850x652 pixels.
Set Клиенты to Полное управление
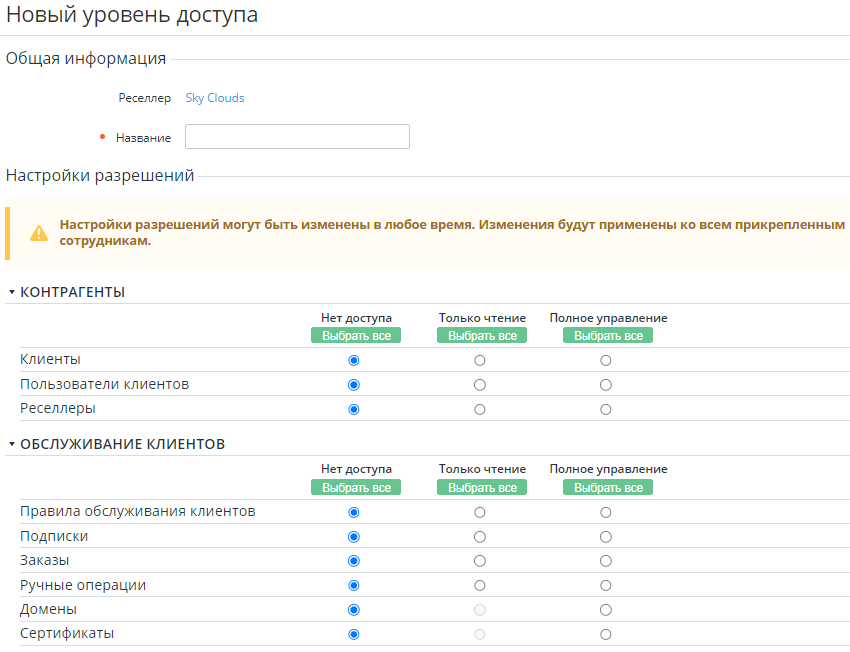606,360
